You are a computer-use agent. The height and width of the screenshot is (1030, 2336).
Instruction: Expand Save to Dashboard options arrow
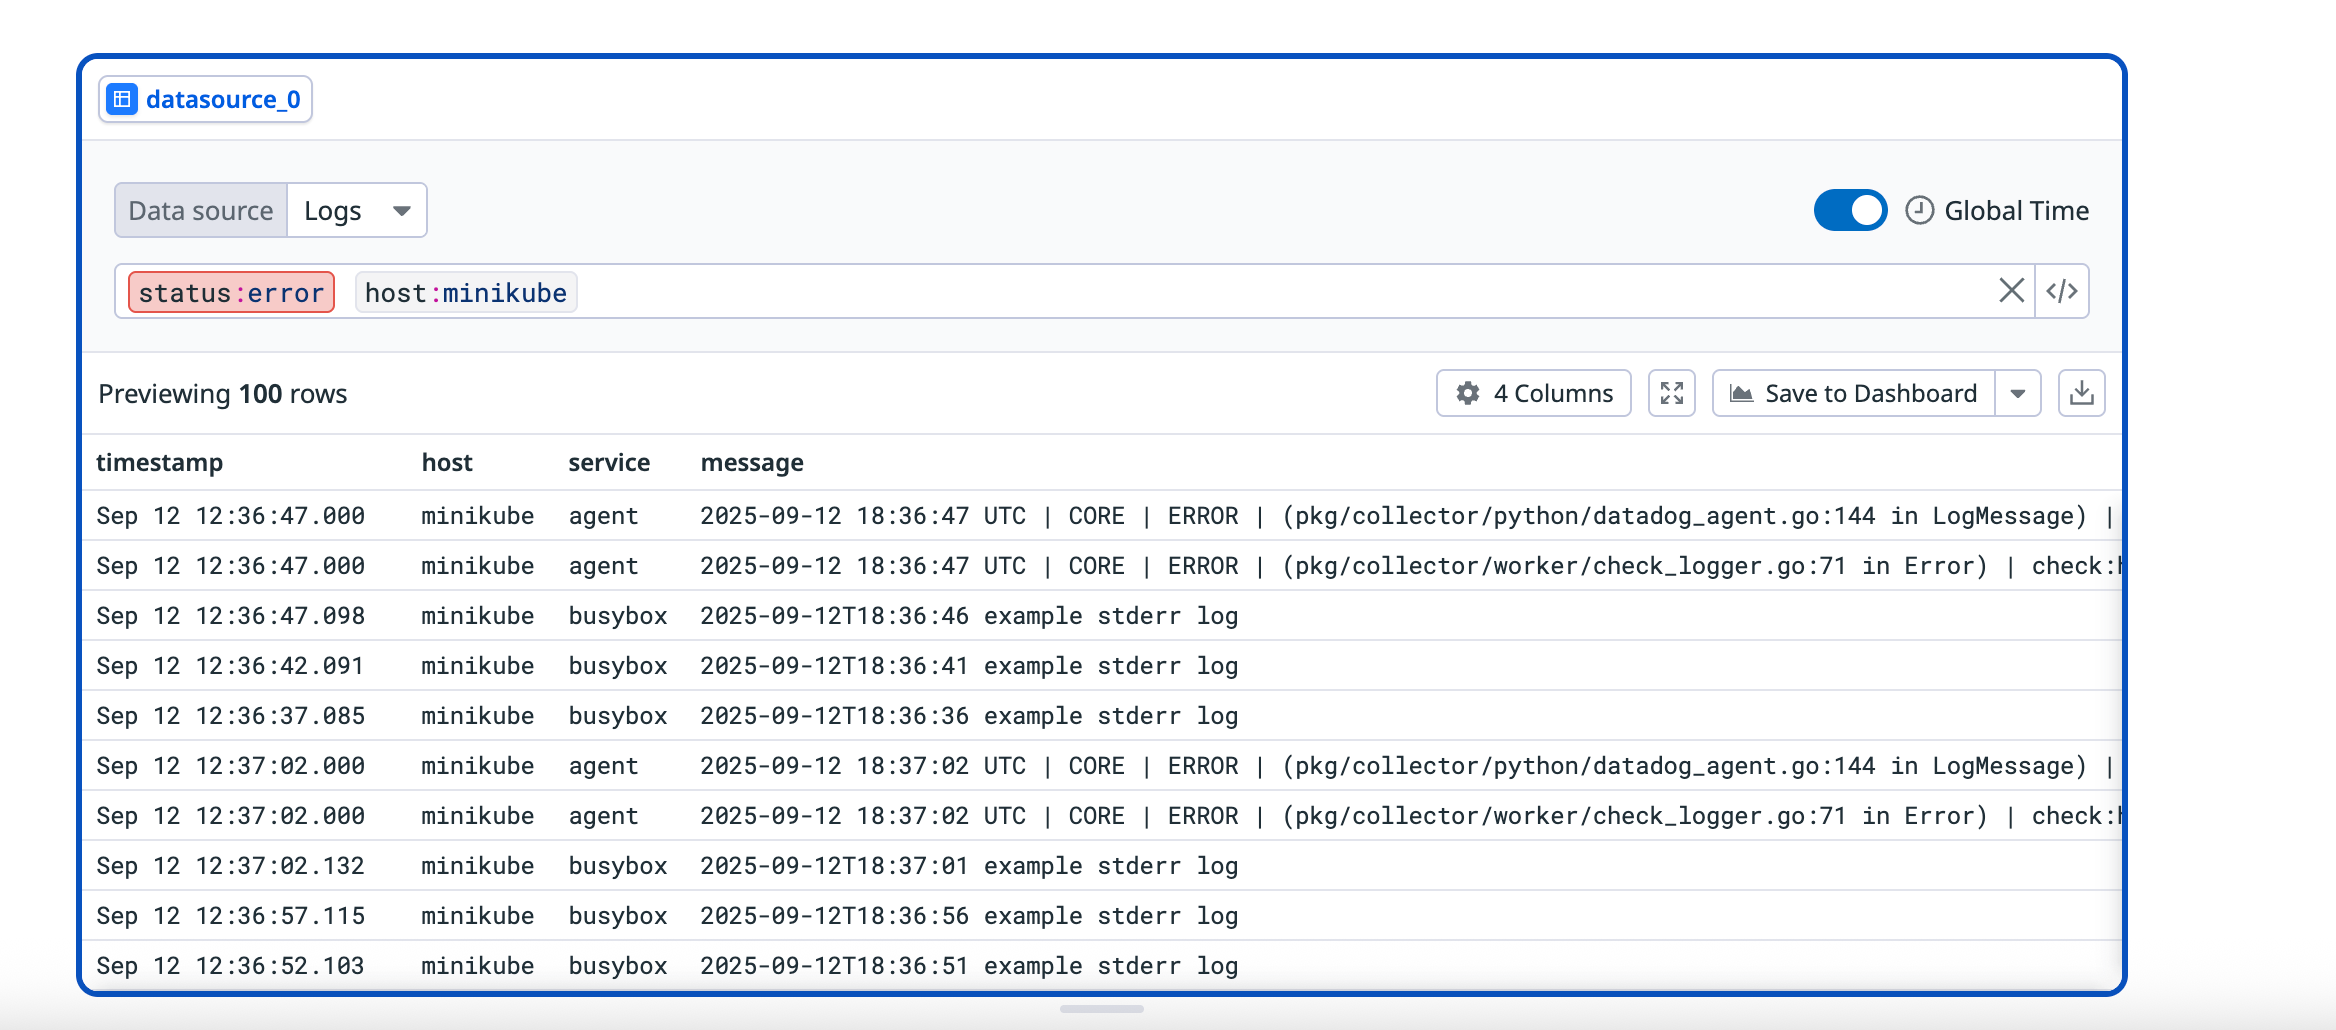[x=2017, y=393]
